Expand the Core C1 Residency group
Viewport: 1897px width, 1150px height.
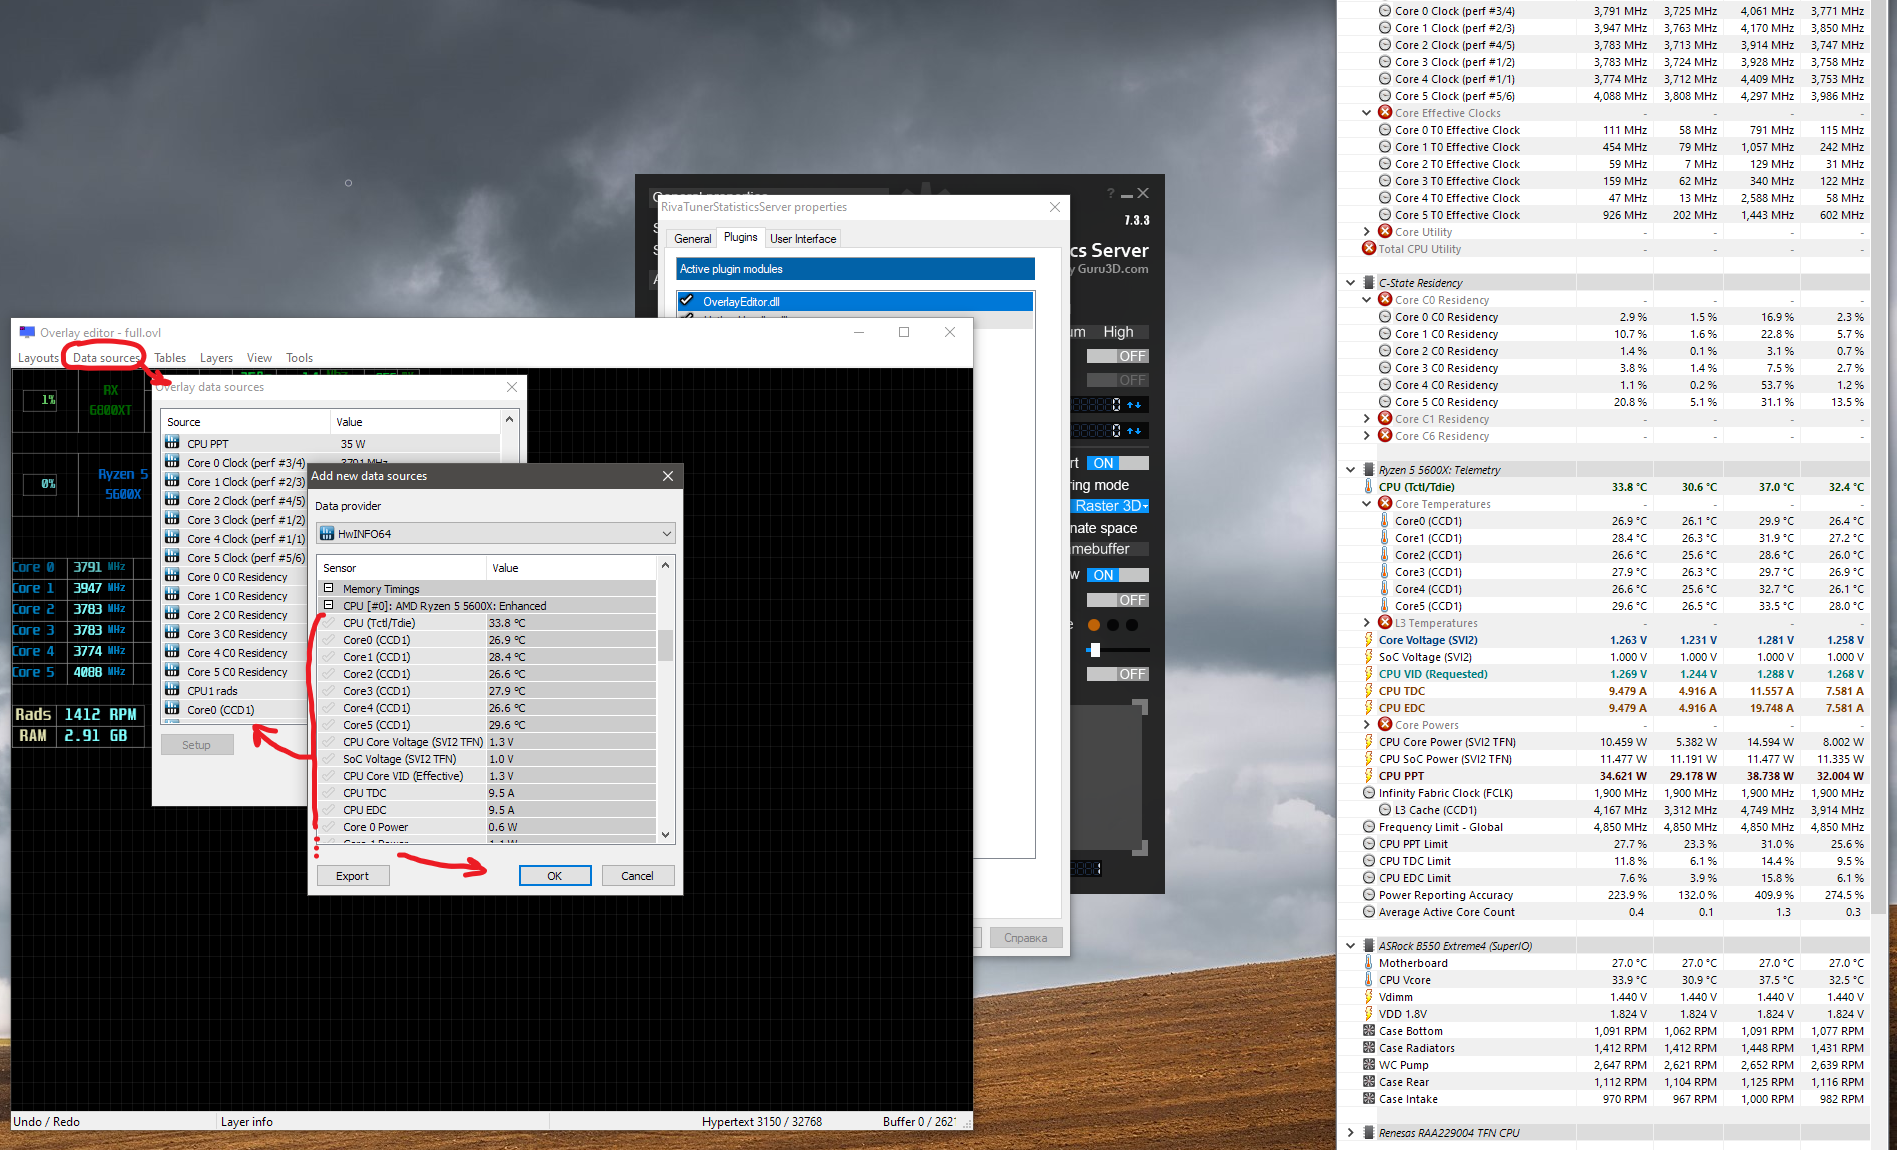(x=1367, y=419)
